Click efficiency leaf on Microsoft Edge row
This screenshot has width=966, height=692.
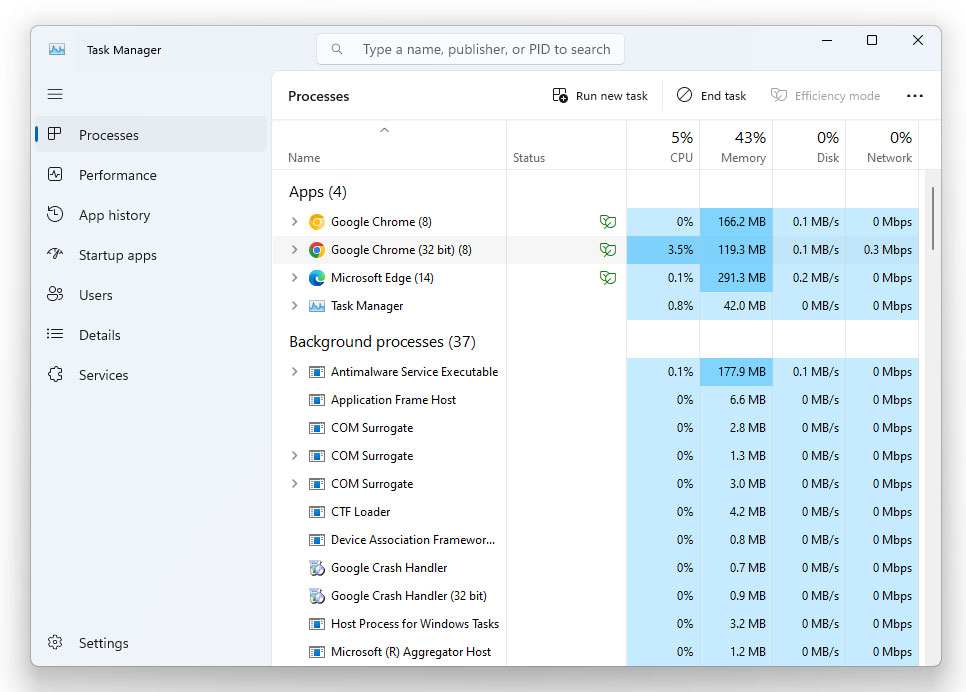click(x=607, y=278)
